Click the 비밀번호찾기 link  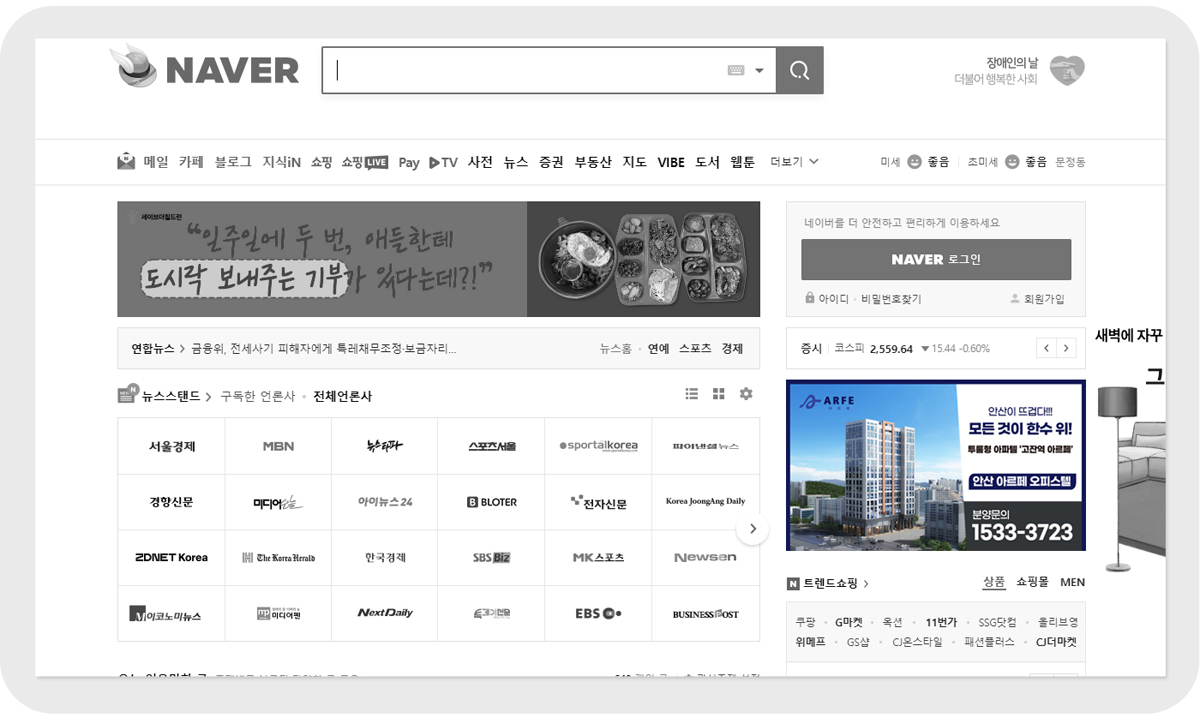(x=891, y=299)
